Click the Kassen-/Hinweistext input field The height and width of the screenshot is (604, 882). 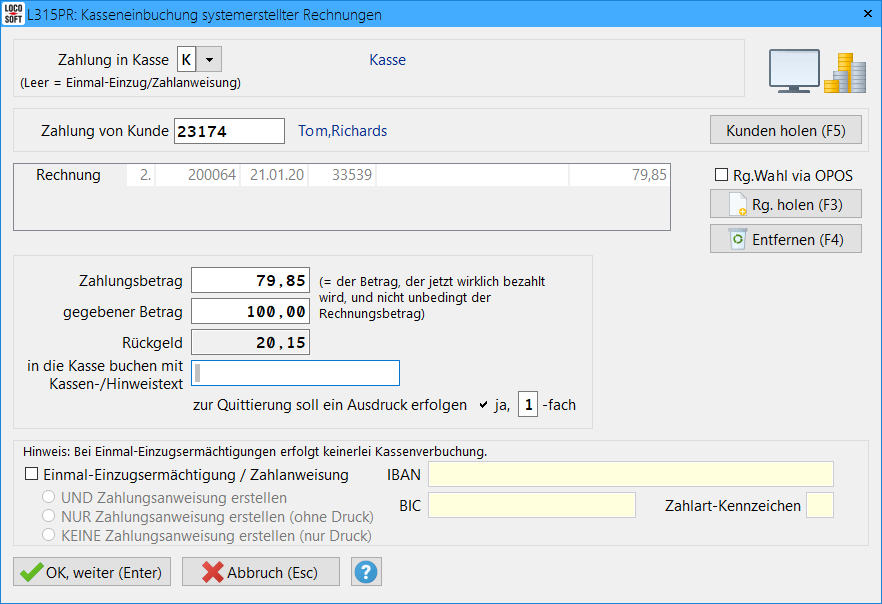pyautogui.click(x=295, y=373)
